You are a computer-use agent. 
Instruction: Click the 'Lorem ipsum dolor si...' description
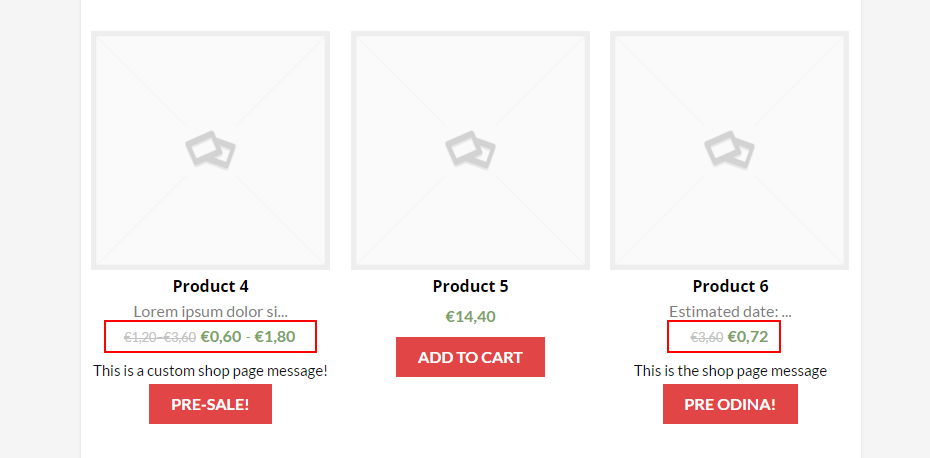pyautogui.click(x=210, y=311)
